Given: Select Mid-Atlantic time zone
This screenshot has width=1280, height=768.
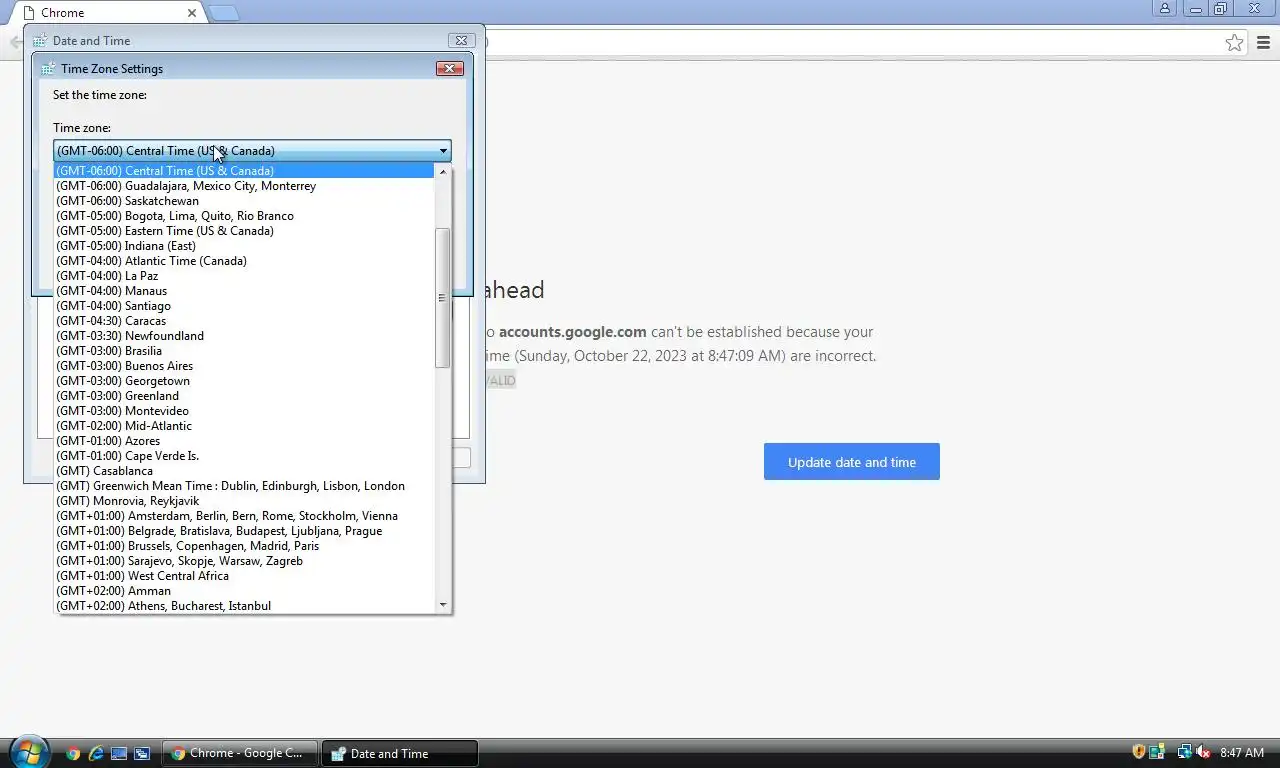Looking at the screenshot, I should tap(244, 426).
